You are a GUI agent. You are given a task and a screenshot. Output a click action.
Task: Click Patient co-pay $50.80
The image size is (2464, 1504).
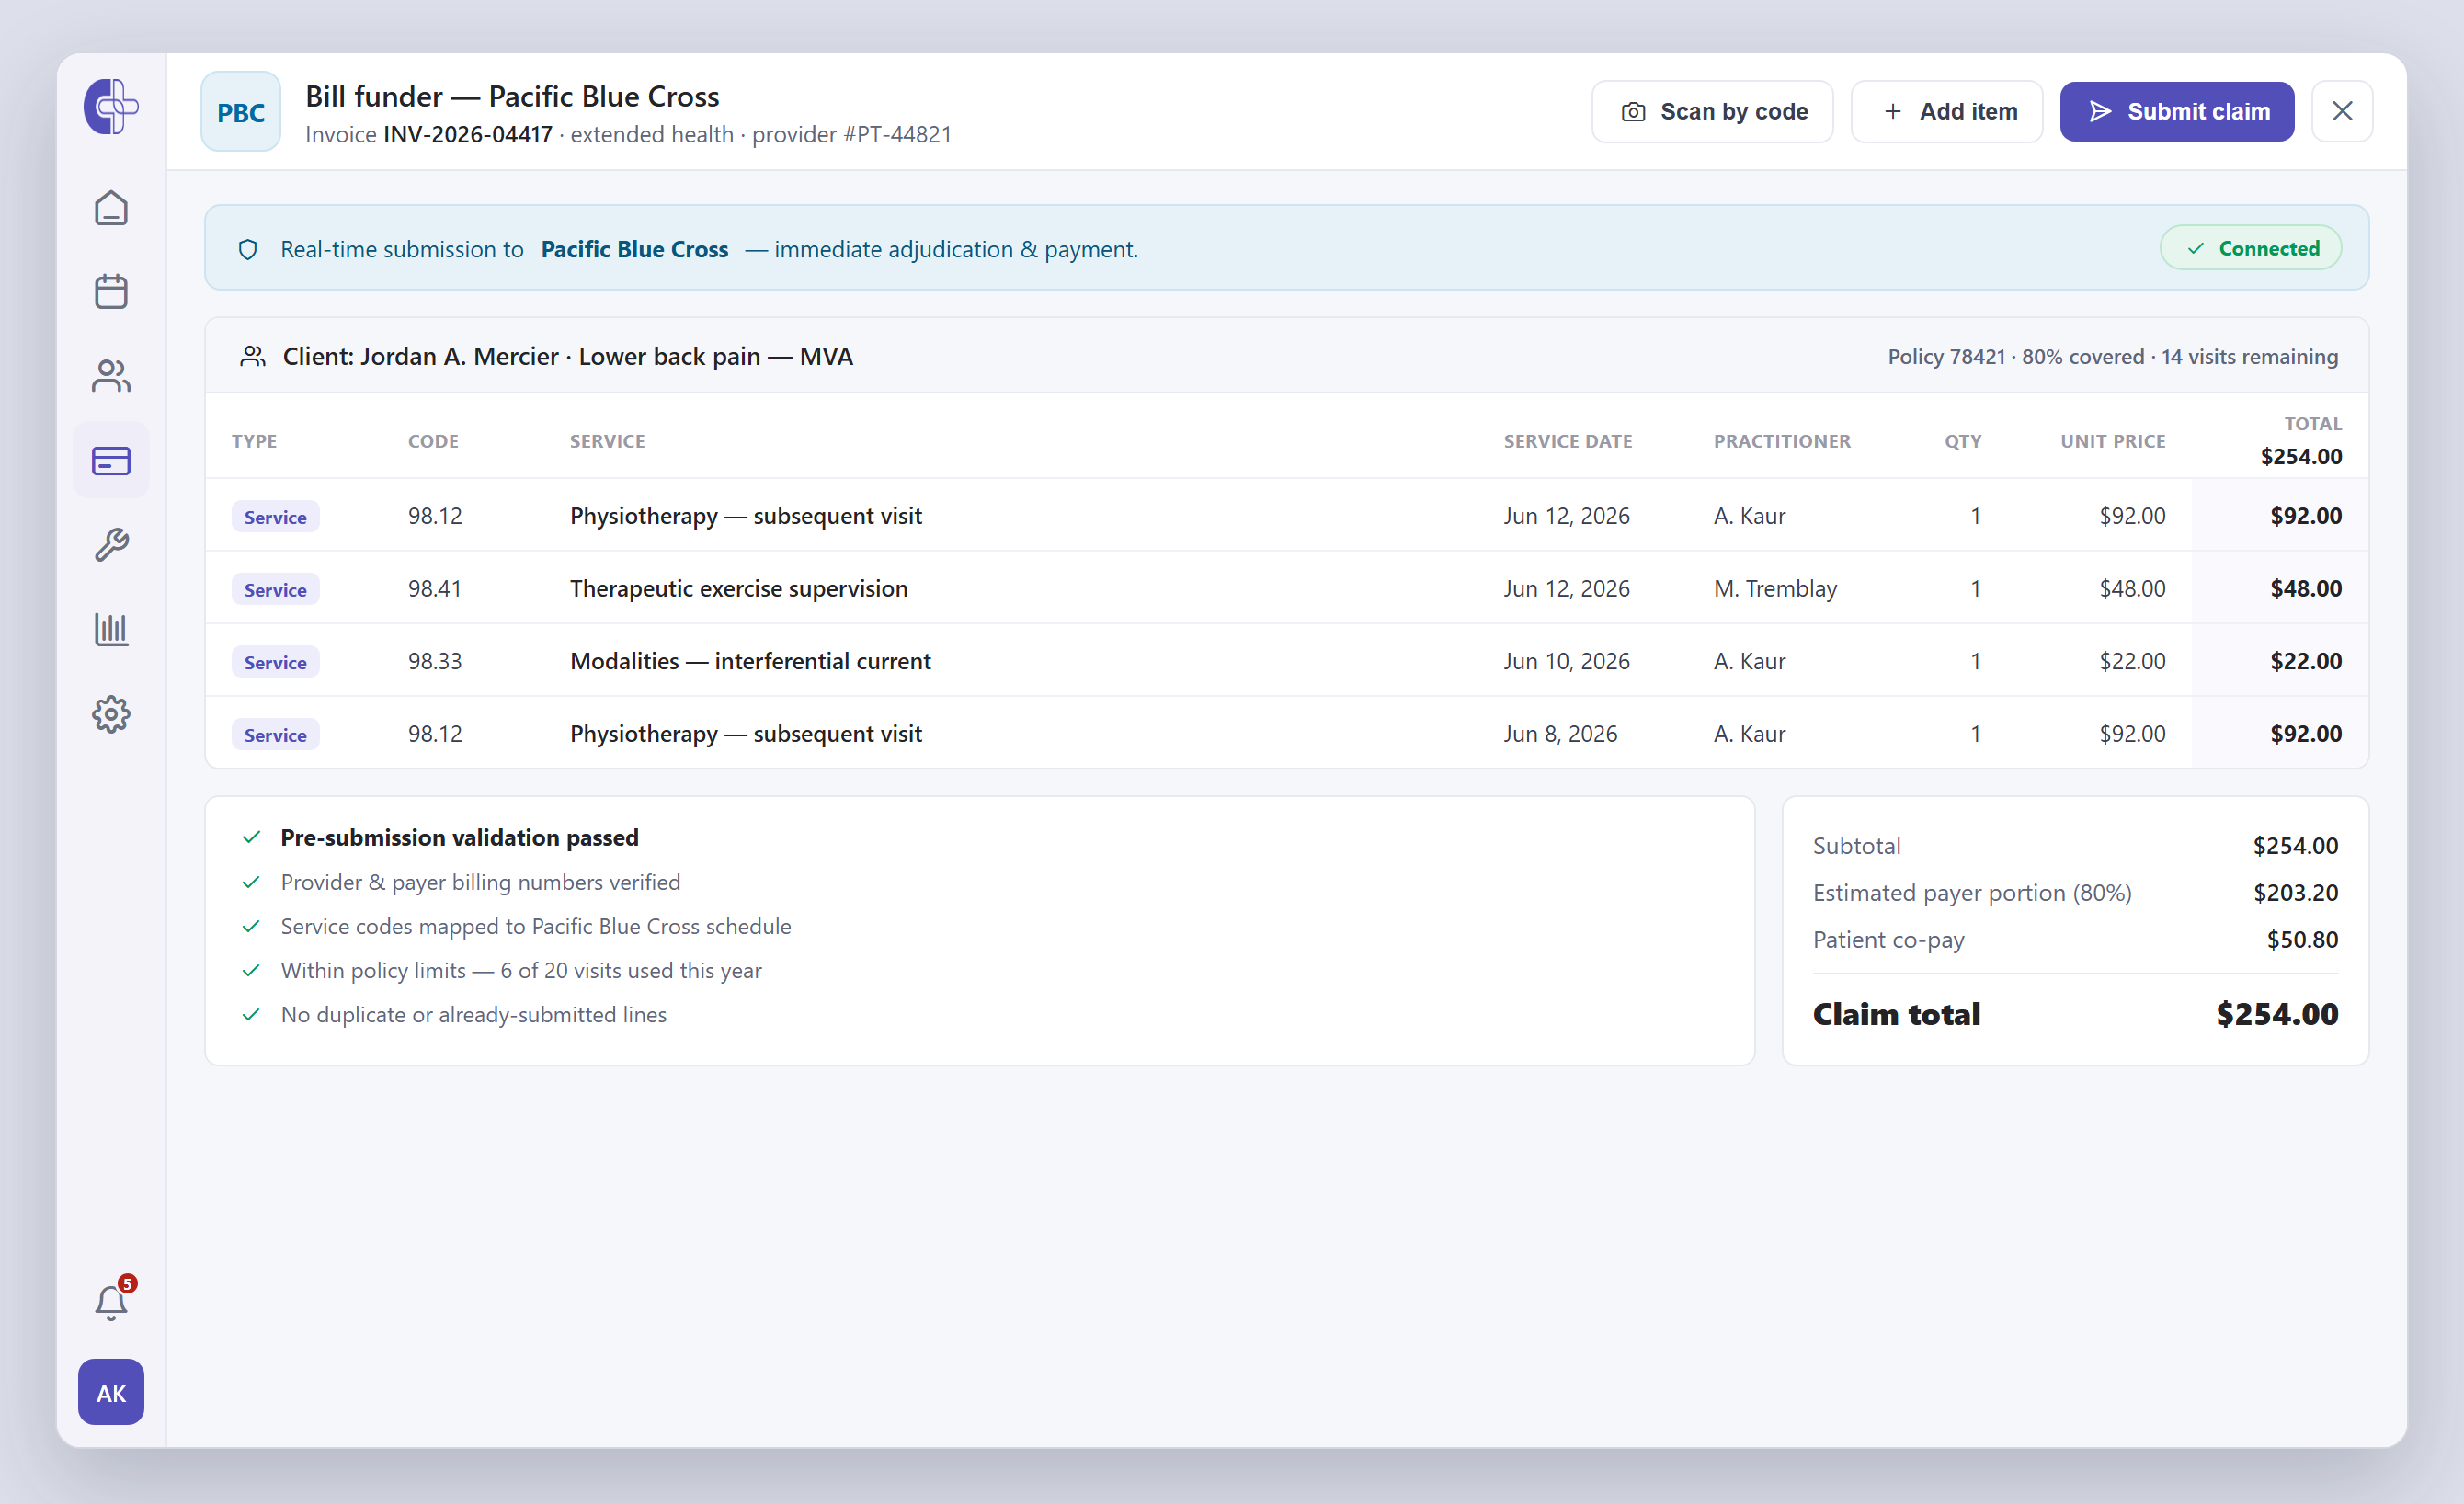[2303, 940]
